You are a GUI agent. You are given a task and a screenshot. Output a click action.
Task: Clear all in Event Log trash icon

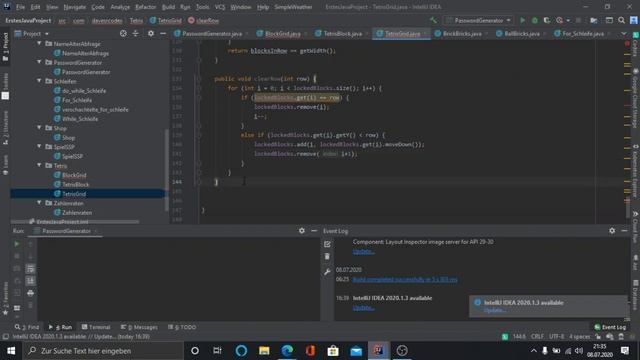[327, 256]
